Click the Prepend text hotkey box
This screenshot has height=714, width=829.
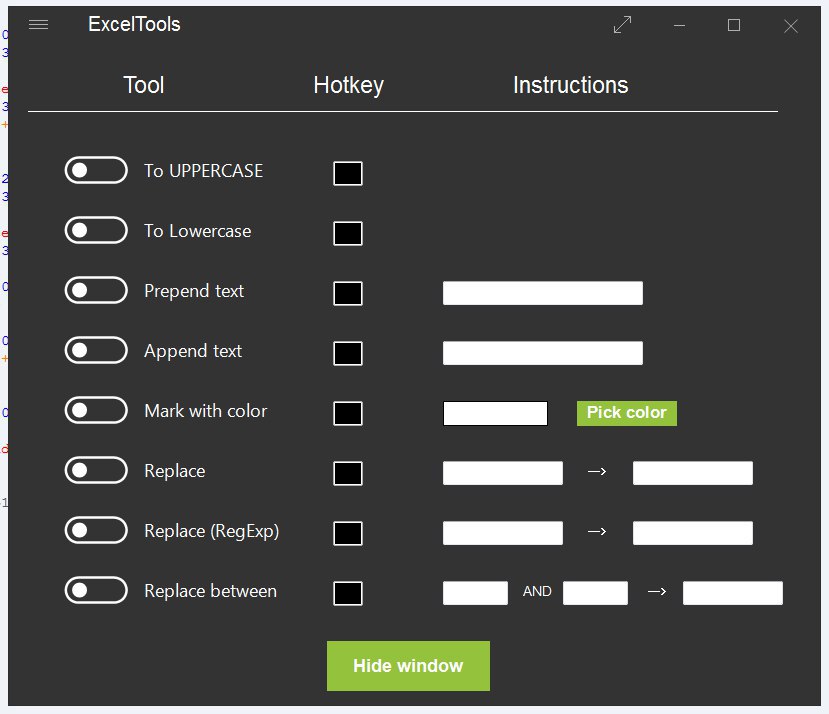tap(348, 294)
